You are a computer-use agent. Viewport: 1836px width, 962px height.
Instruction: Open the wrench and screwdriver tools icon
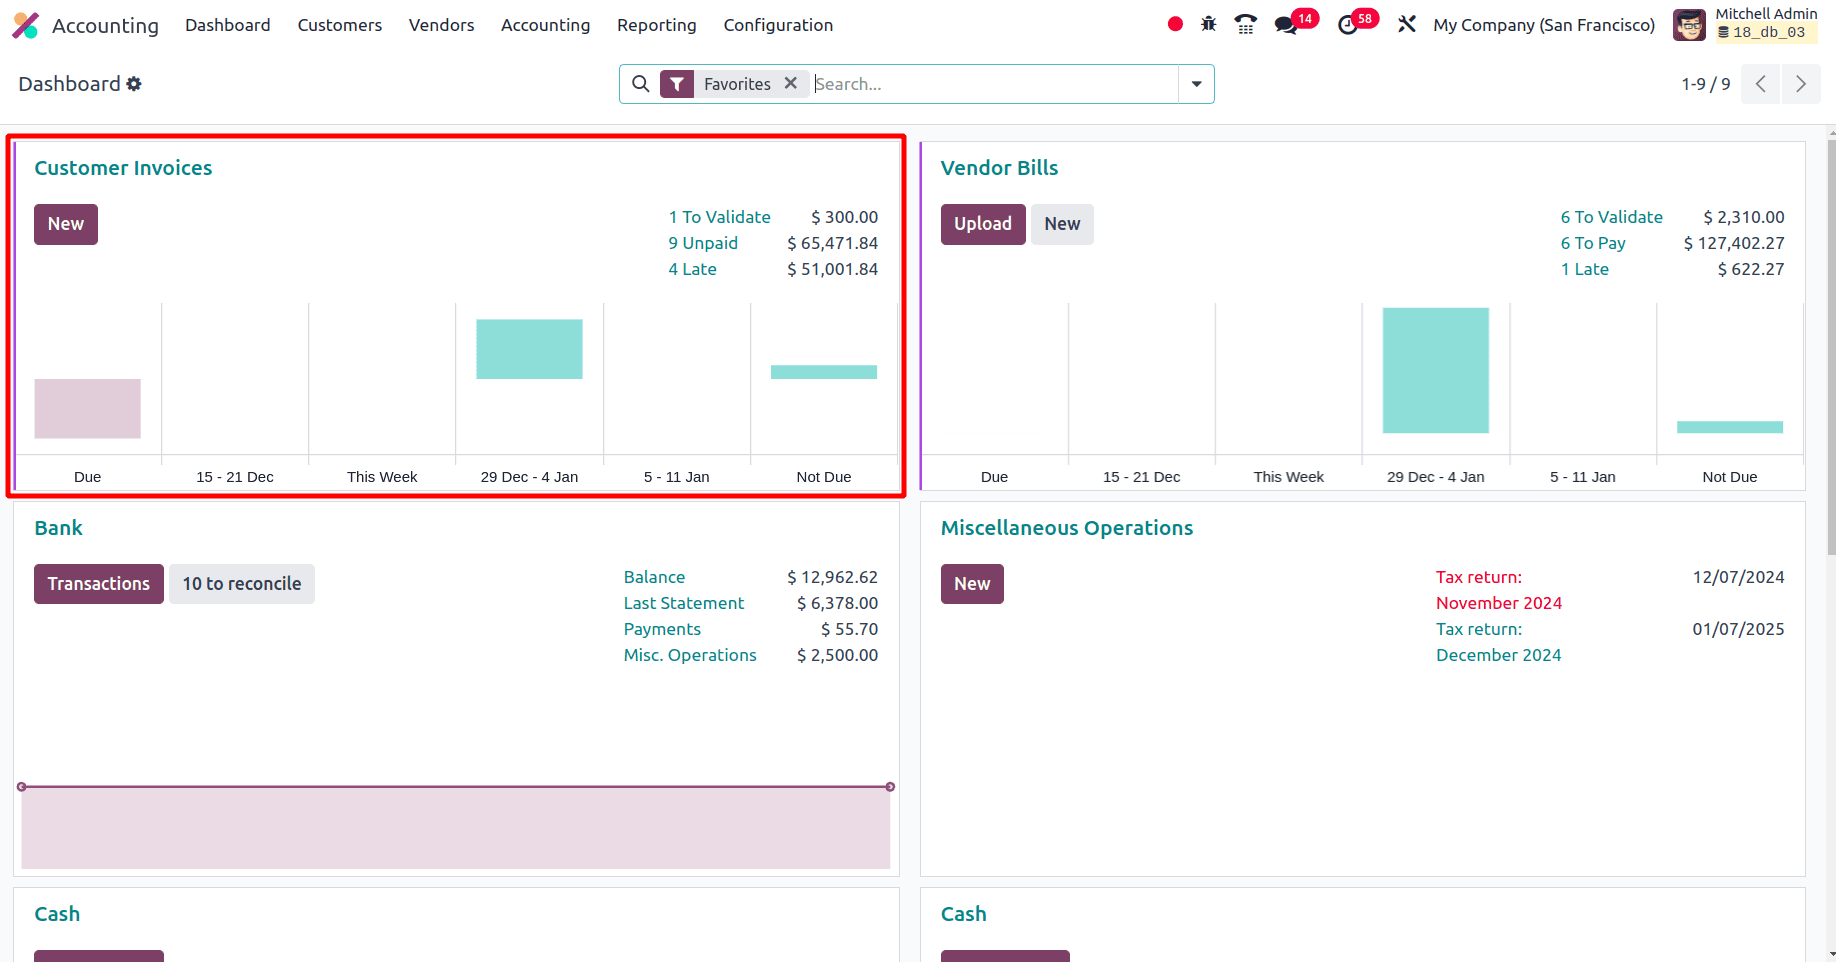pos(1407,24)
